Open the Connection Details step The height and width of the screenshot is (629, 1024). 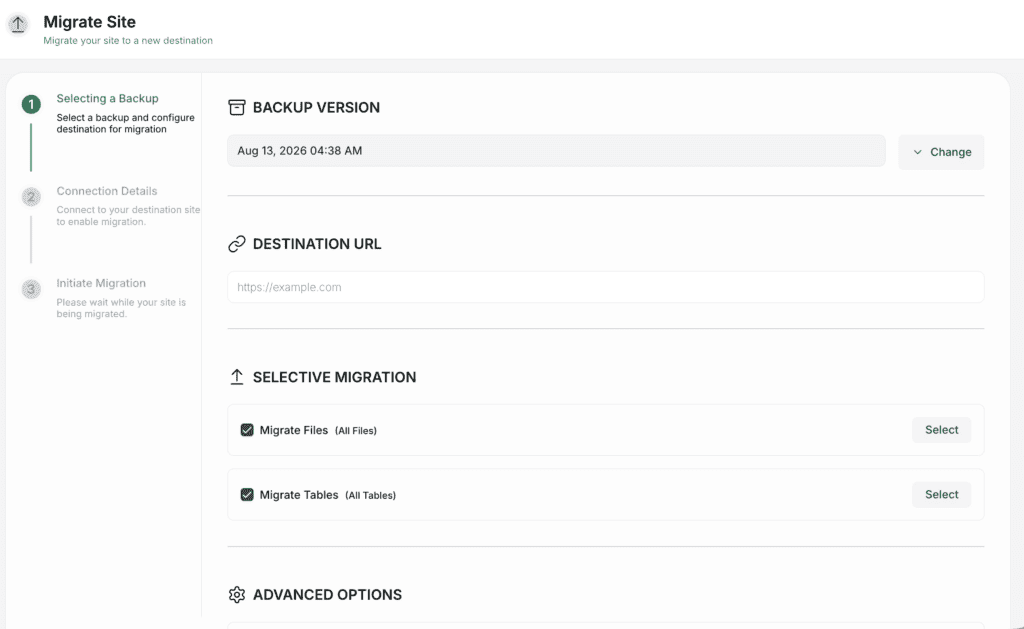tap(106, 191)
